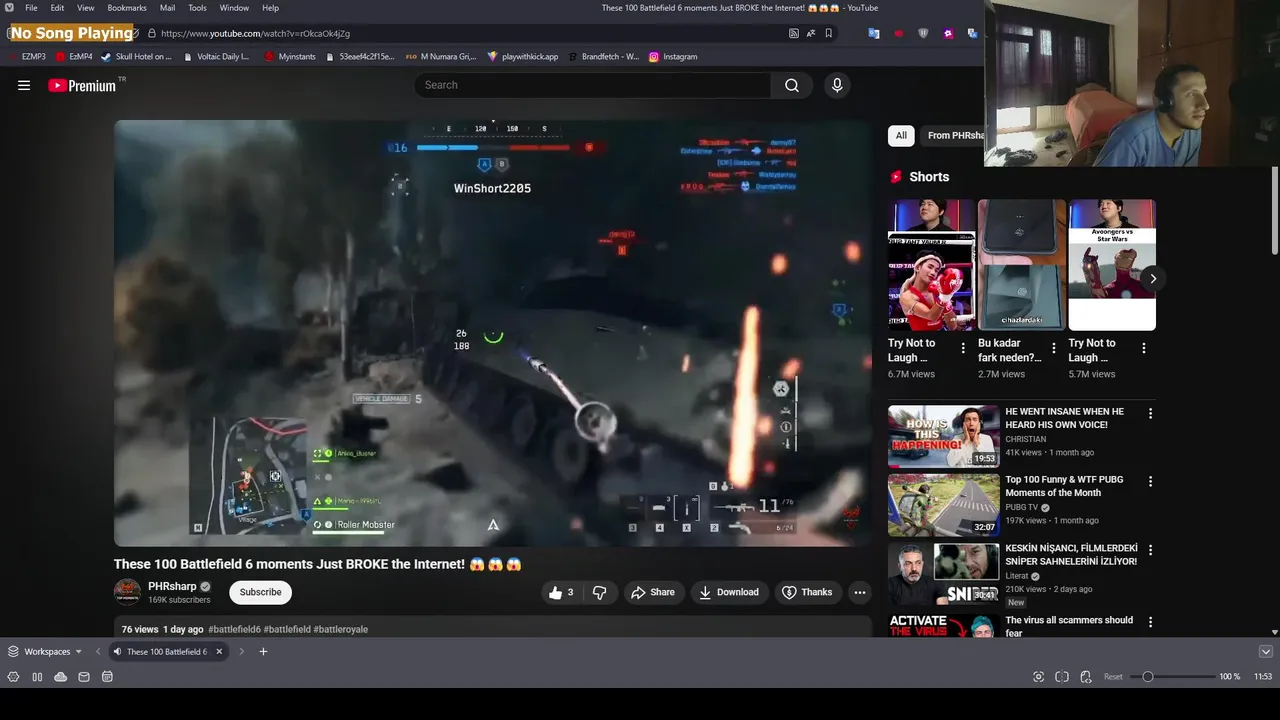1280x720 pixels.
Task: Open the Brandfetch bookmark
Action: click(x=603, y=57)
